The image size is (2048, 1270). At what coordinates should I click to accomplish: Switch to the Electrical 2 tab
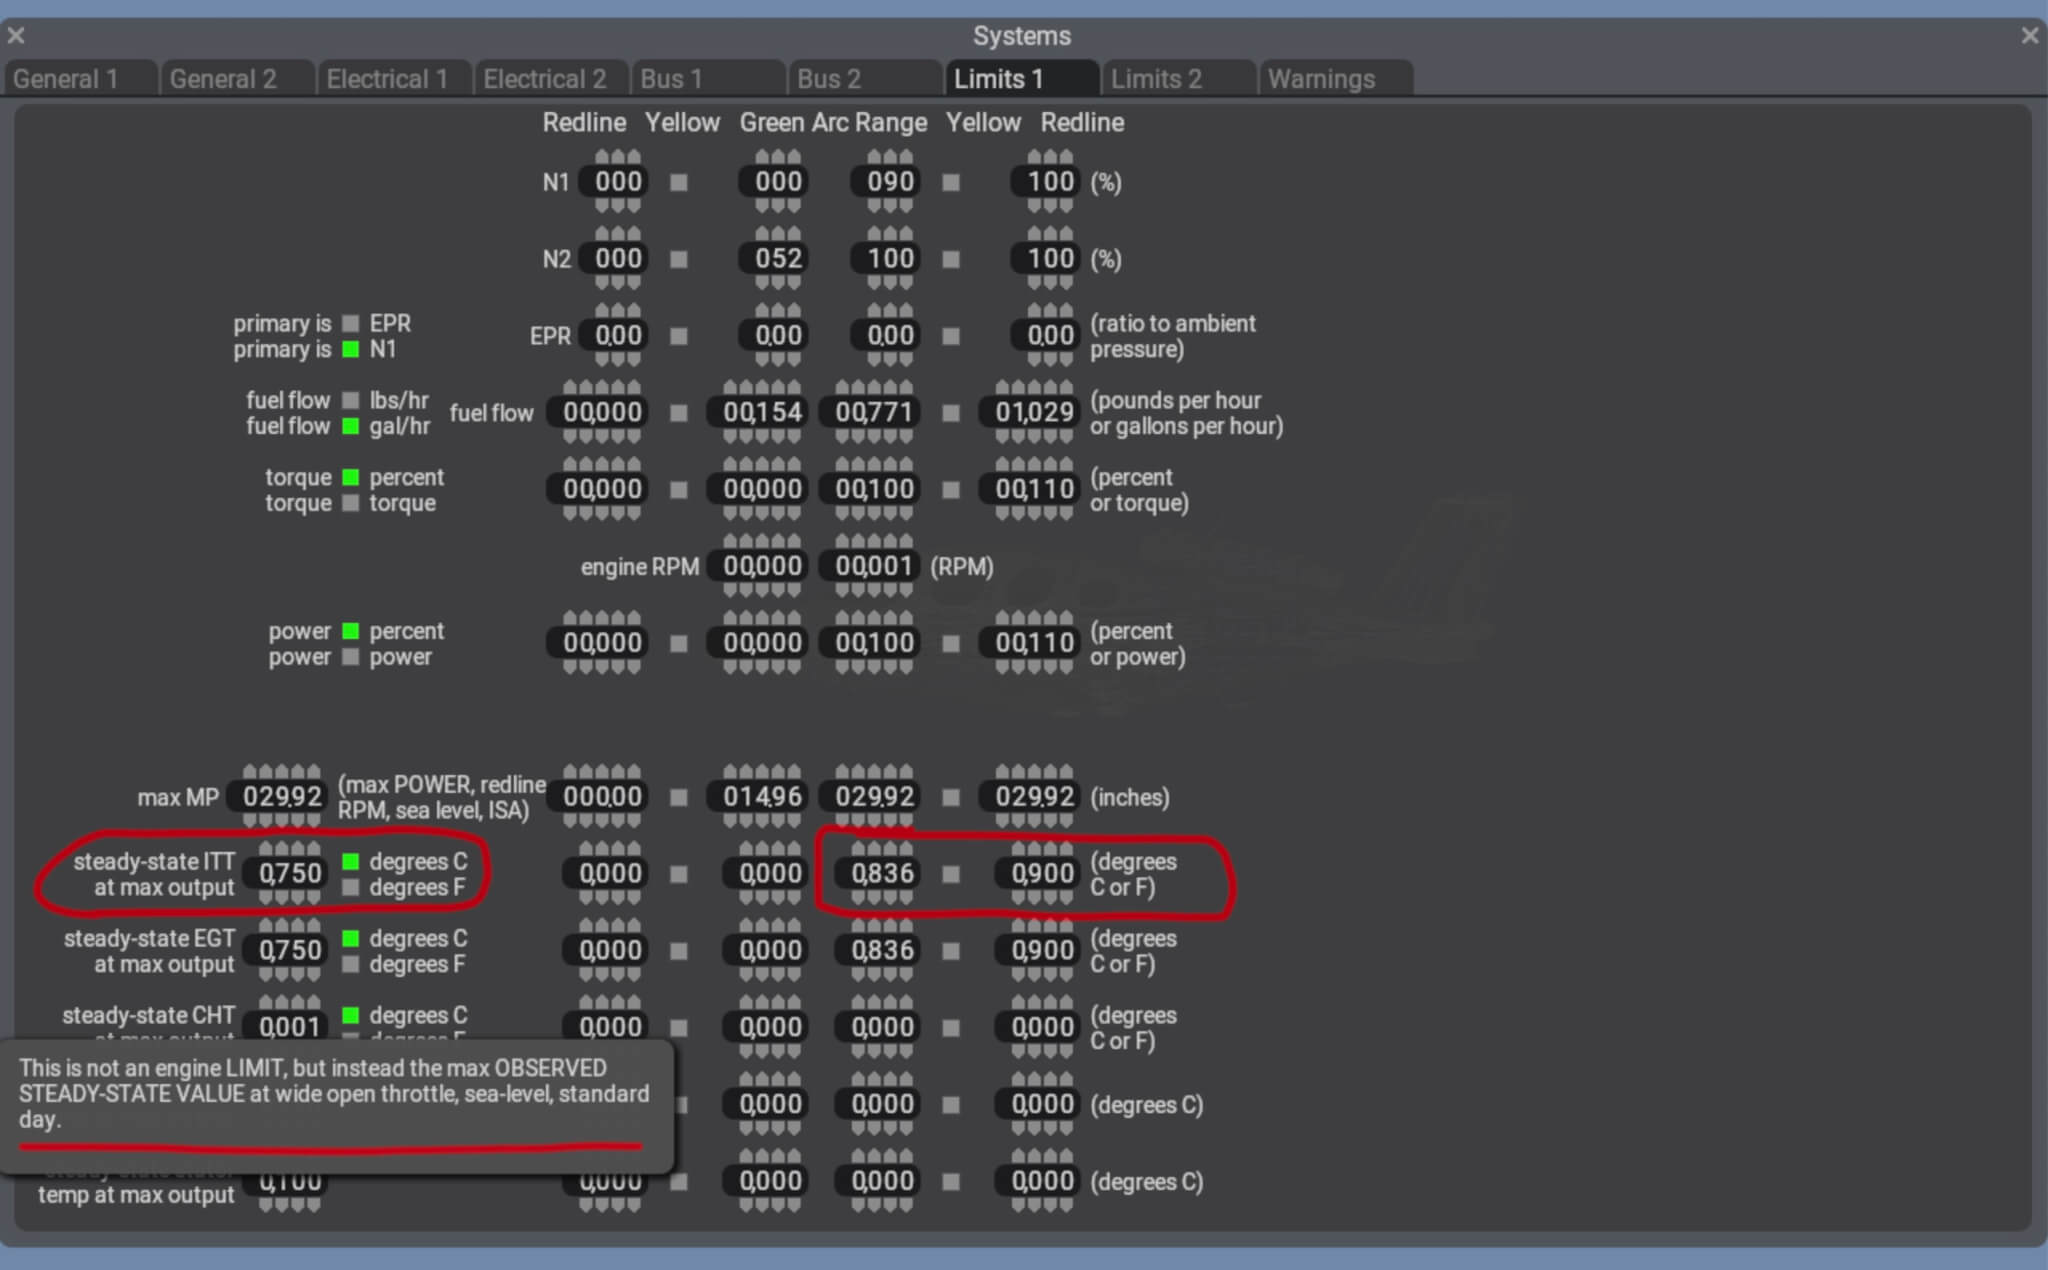tap(549, 78)
